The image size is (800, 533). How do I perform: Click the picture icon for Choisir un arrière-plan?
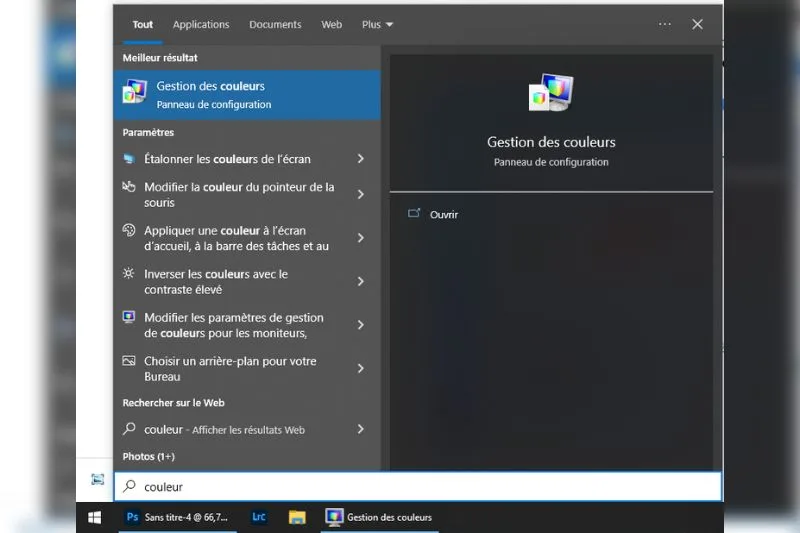click(x=129, y=361)
